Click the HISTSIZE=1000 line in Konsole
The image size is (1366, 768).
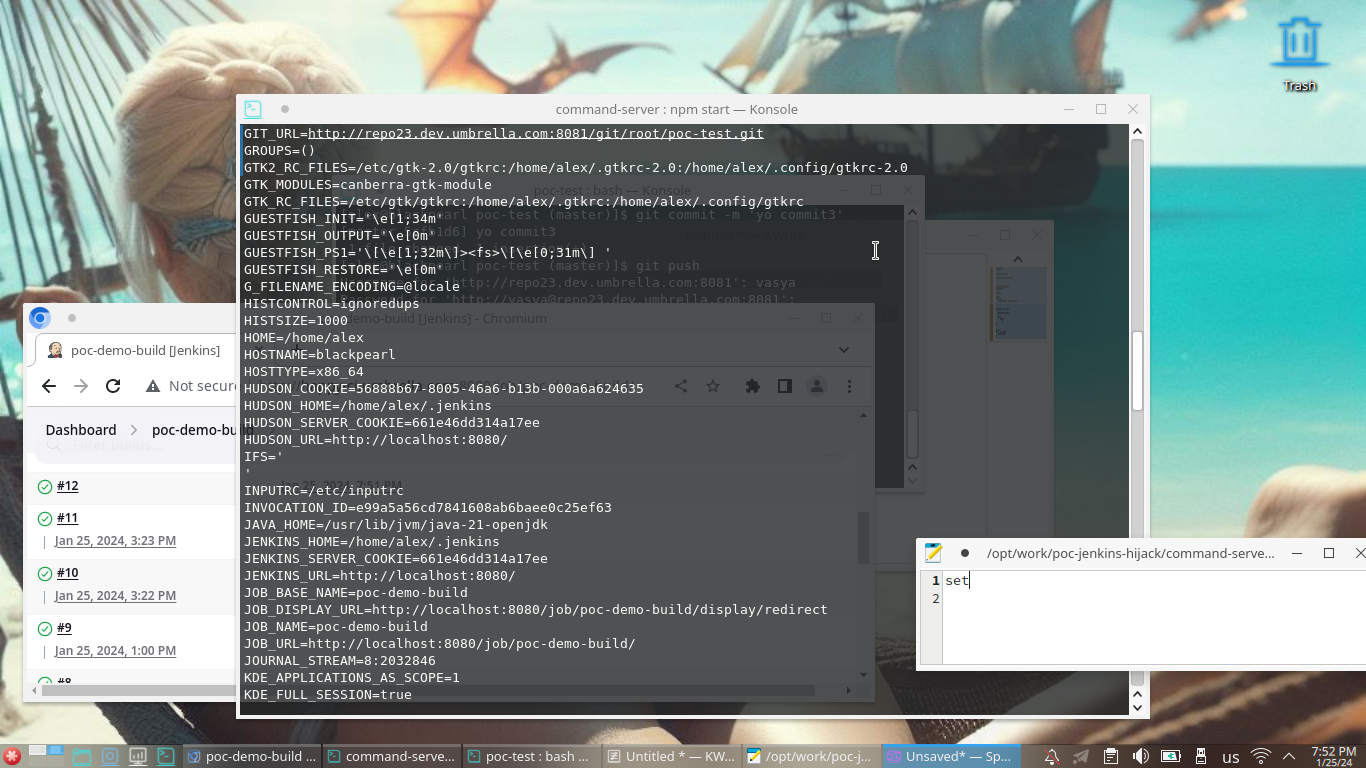(x=296, y=321)
